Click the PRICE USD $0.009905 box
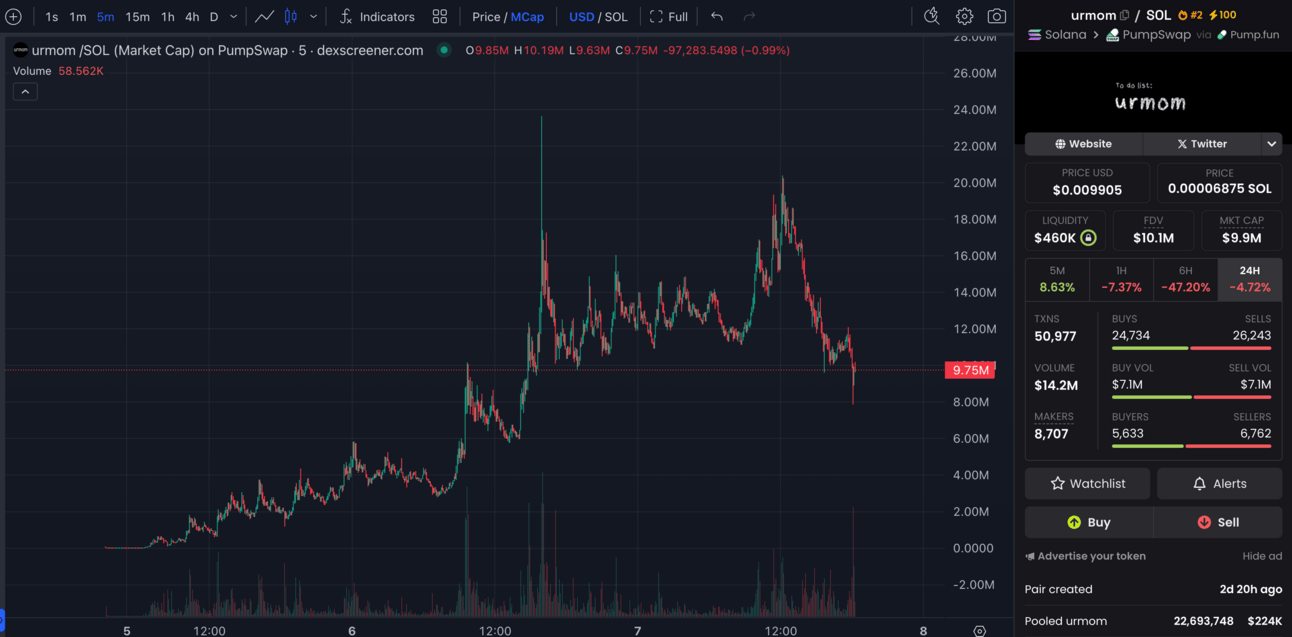This screenshot has height=637, width=1292. (1087, 182)
